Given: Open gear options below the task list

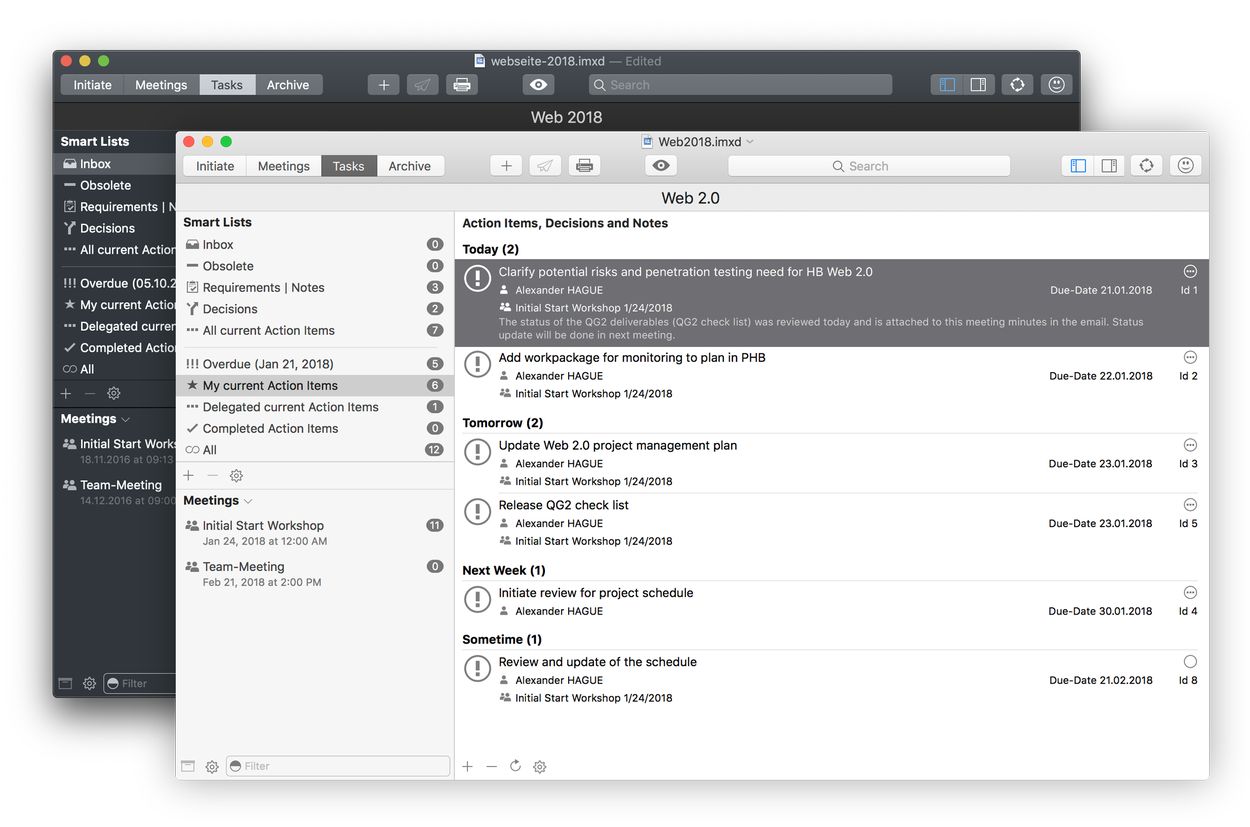Looking at the screenshot, I should 540,767.
